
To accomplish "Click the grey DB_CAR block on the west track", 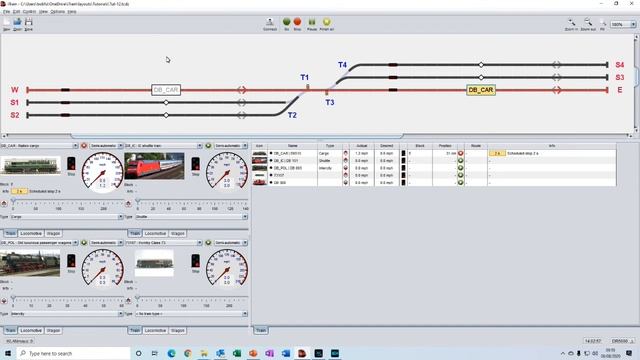I will (x=166, y=90).
